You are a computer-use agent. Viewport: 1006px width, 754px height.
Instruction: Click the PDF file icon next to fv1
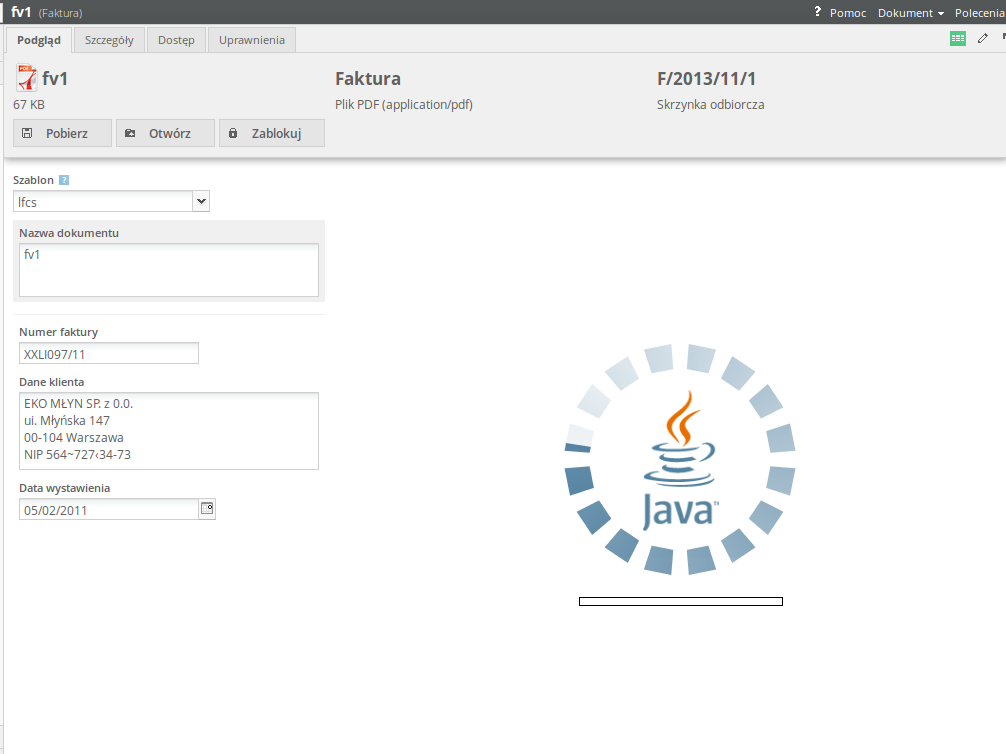point(26,78)
